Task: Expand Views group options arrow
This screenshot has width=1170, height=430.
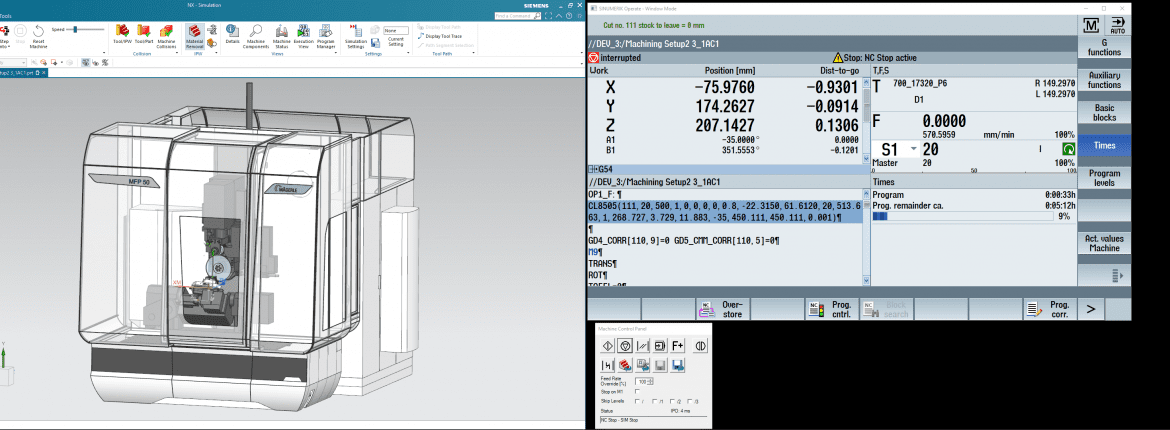Action: 335,54
